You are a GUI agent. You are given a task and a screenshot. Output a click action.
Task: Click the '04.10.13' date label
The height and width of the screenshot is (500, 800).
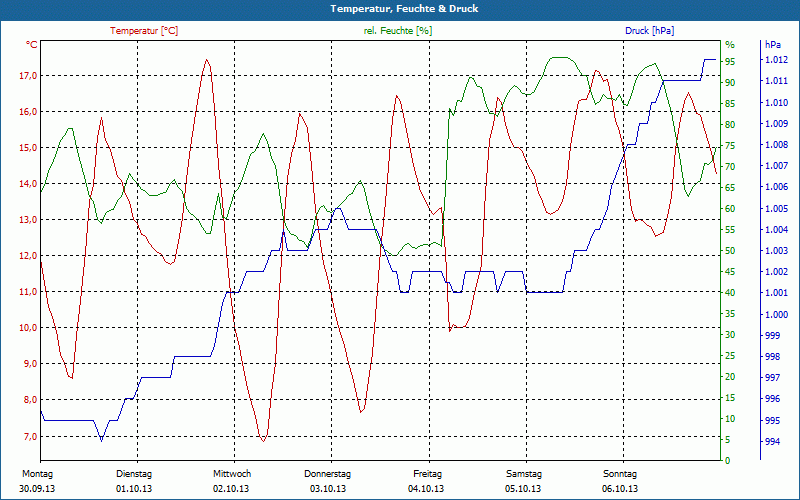point(426,489)
